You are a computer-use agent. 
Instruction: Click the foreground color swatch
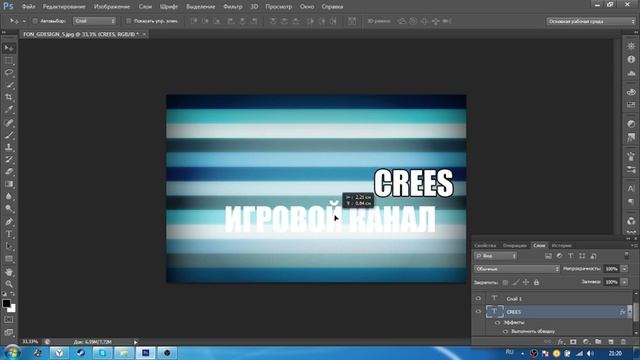pyautogui.click(x=7, y=303)
